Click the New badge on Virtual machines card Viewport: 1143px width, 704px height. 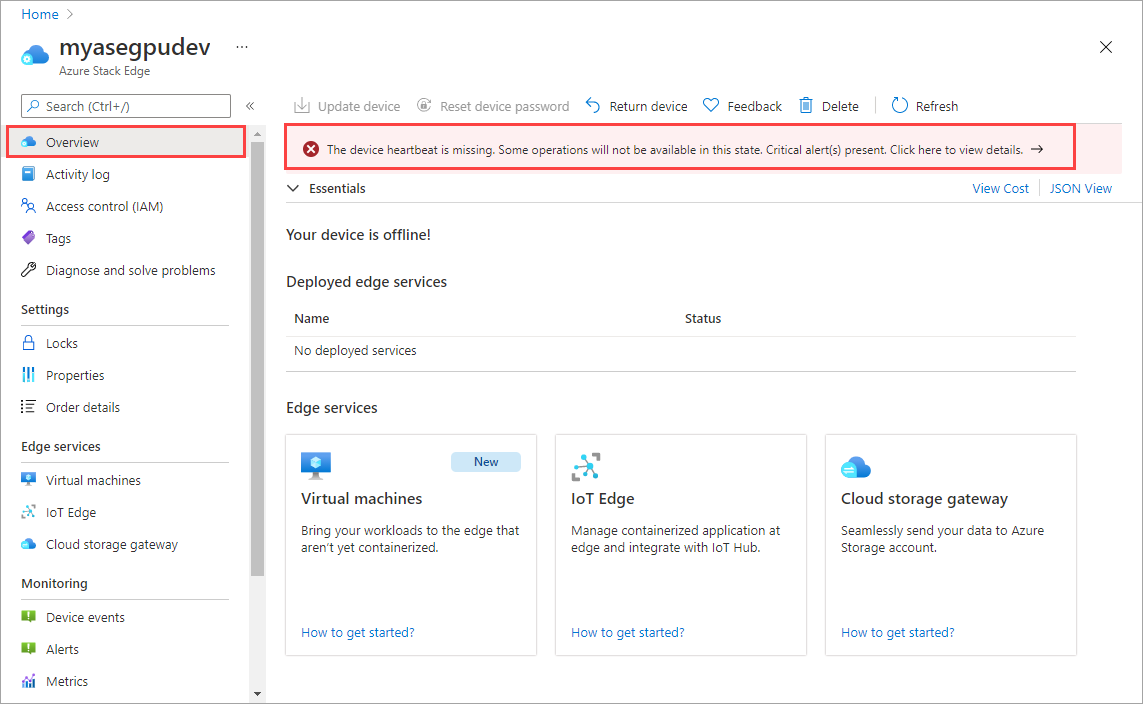point(485,462)
